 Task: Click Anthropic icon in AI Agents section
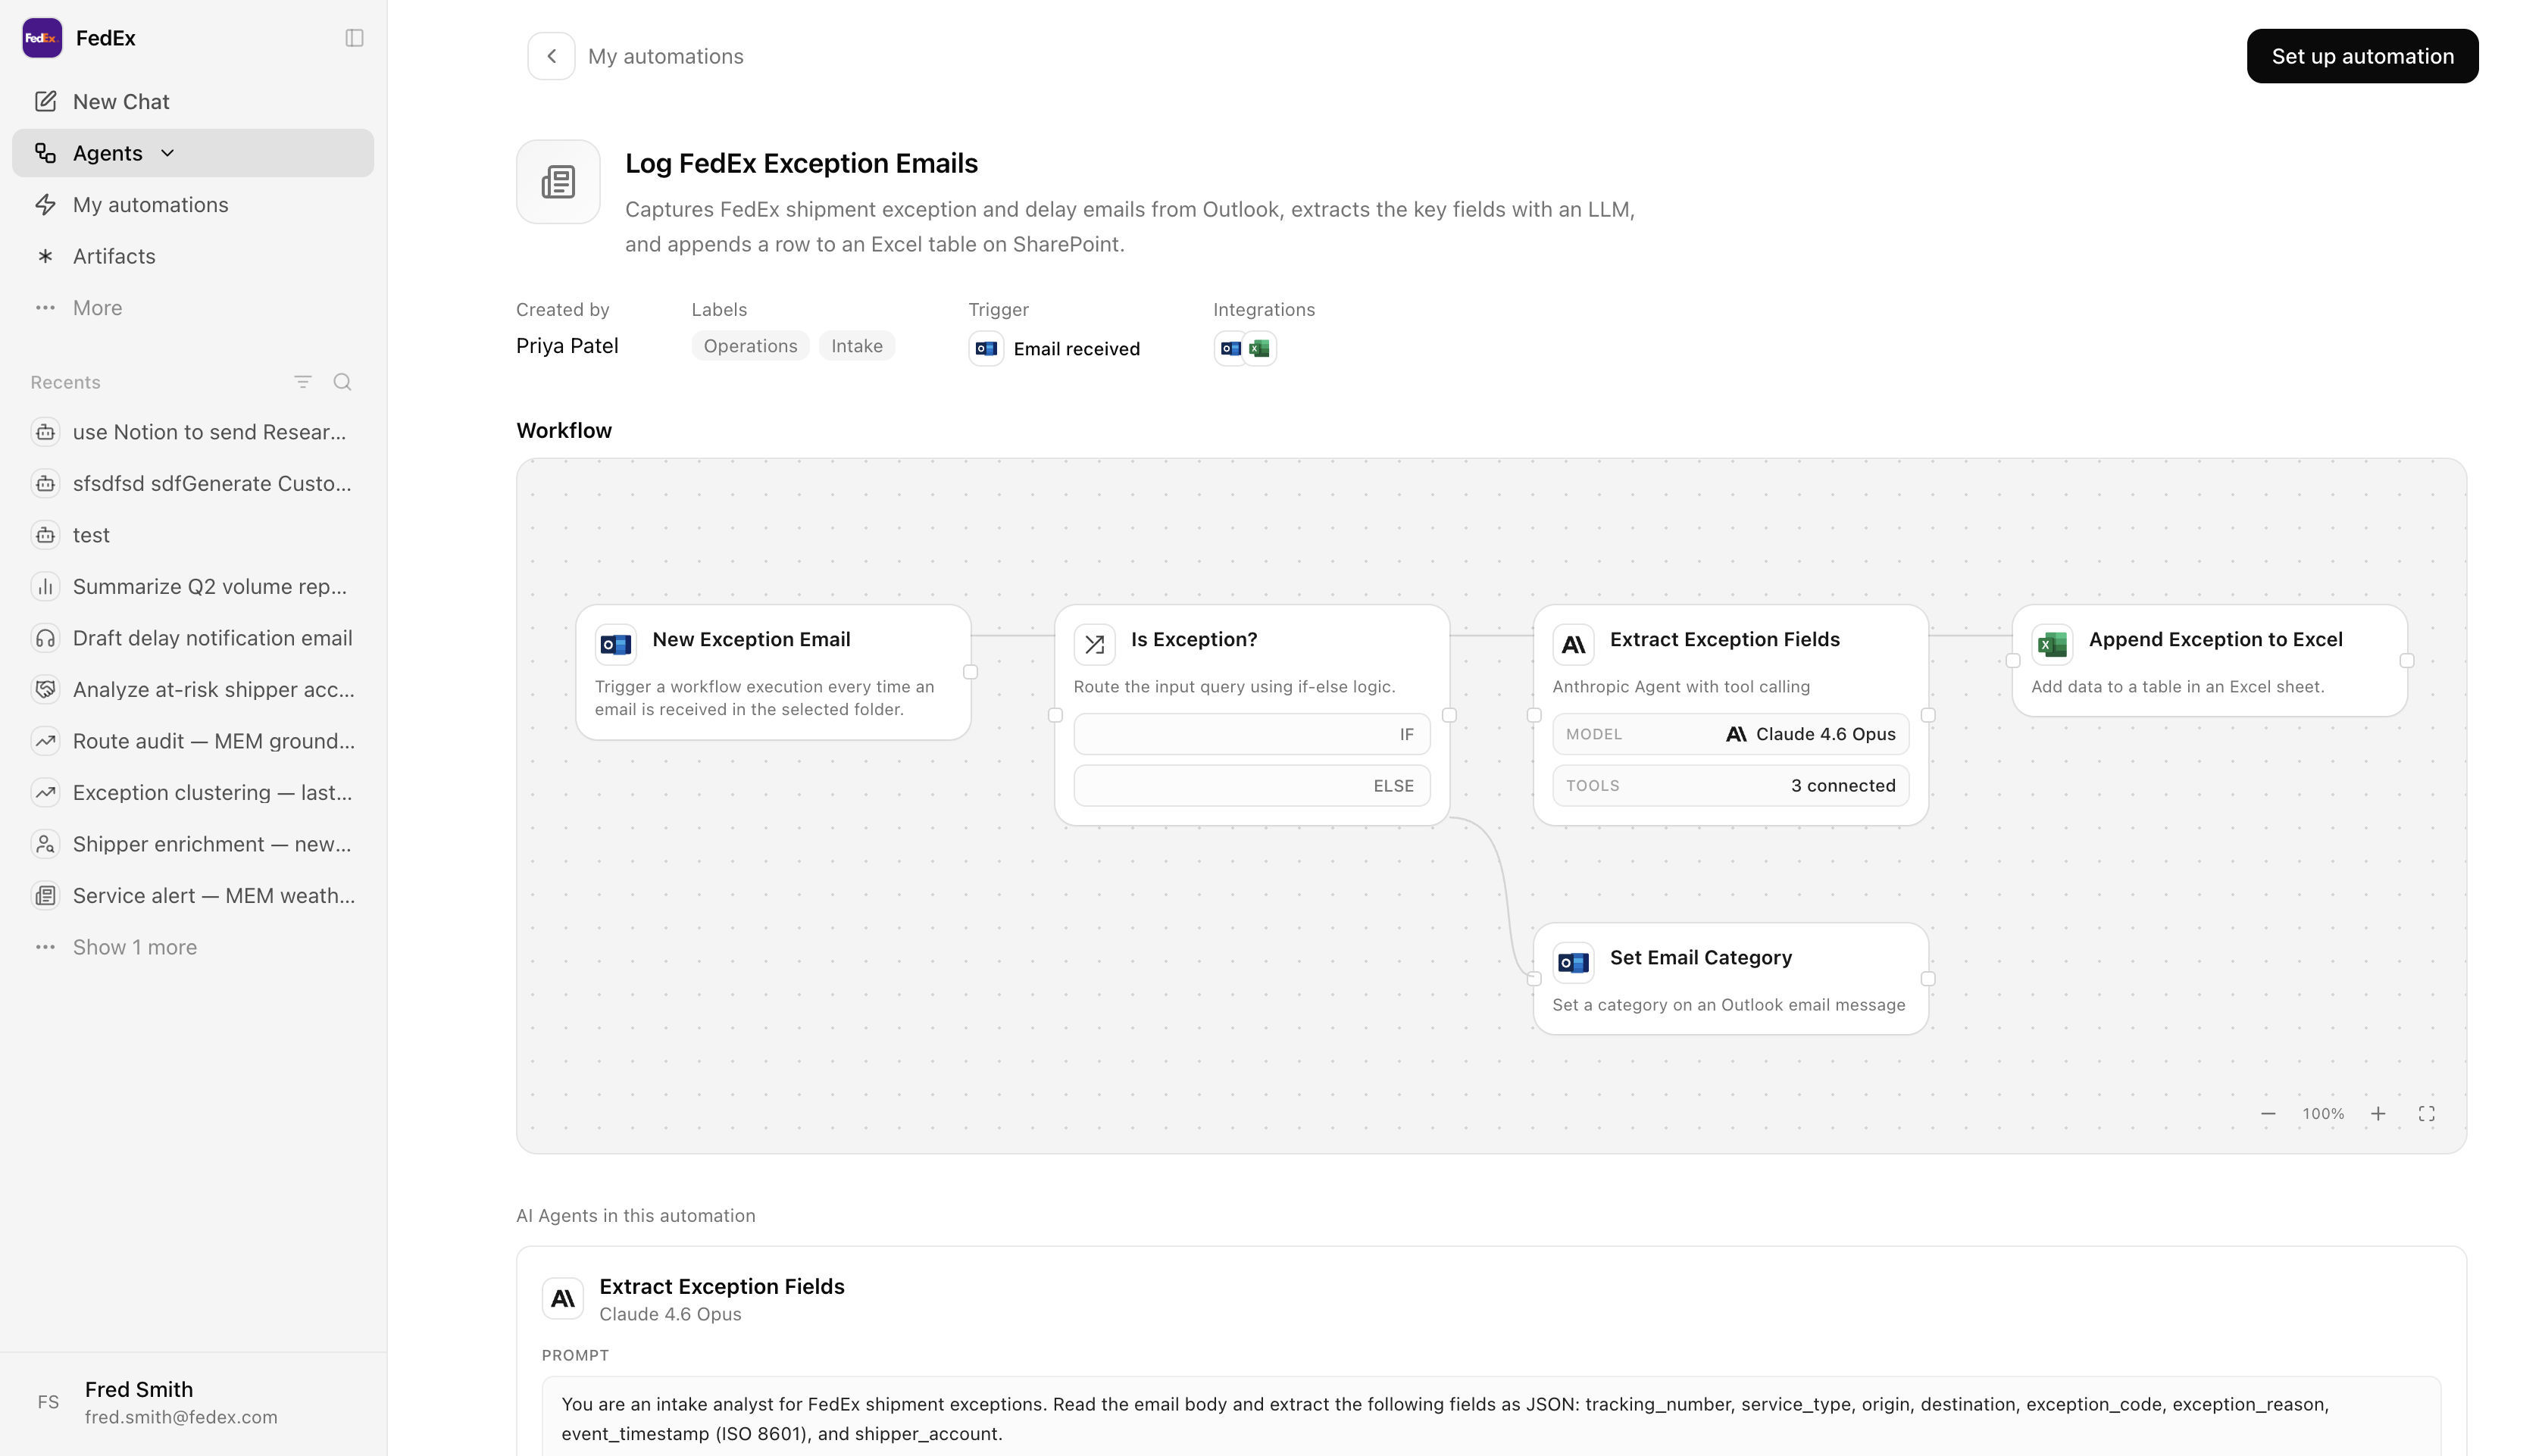[x=563, y=1298]
